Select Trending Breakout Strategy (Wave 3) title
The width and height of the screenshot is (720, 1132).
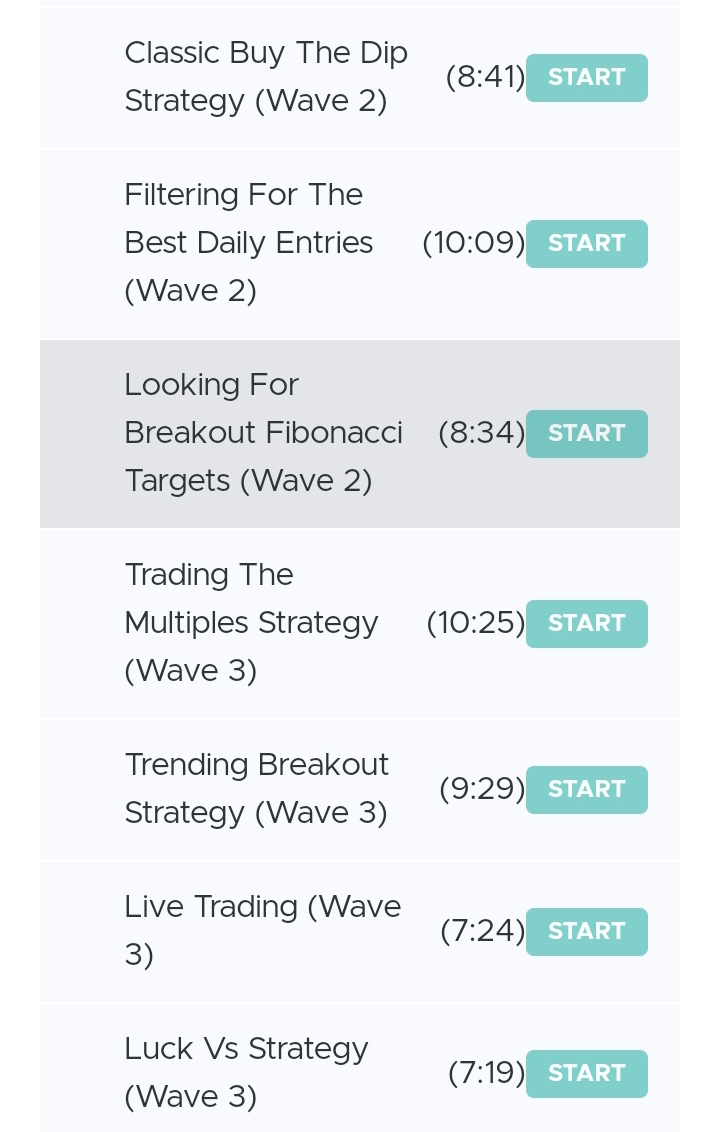pyautogui.click(x=256, y=788)
